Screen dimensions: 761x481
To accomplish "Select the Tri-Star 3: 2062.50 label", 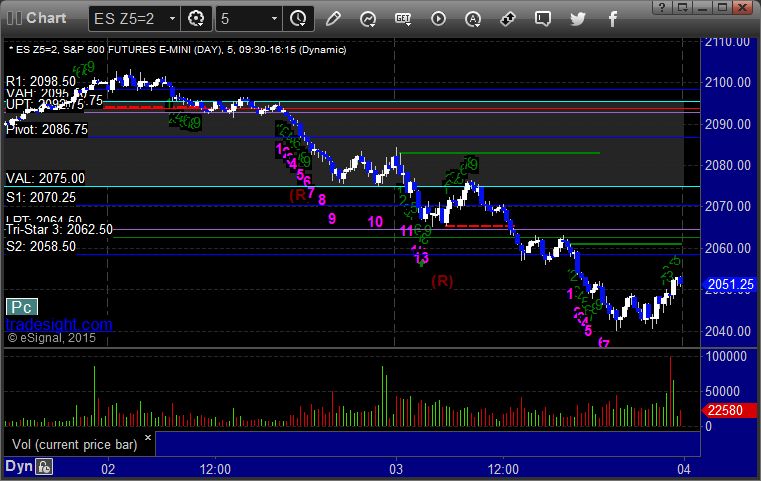I will point(59,229).
